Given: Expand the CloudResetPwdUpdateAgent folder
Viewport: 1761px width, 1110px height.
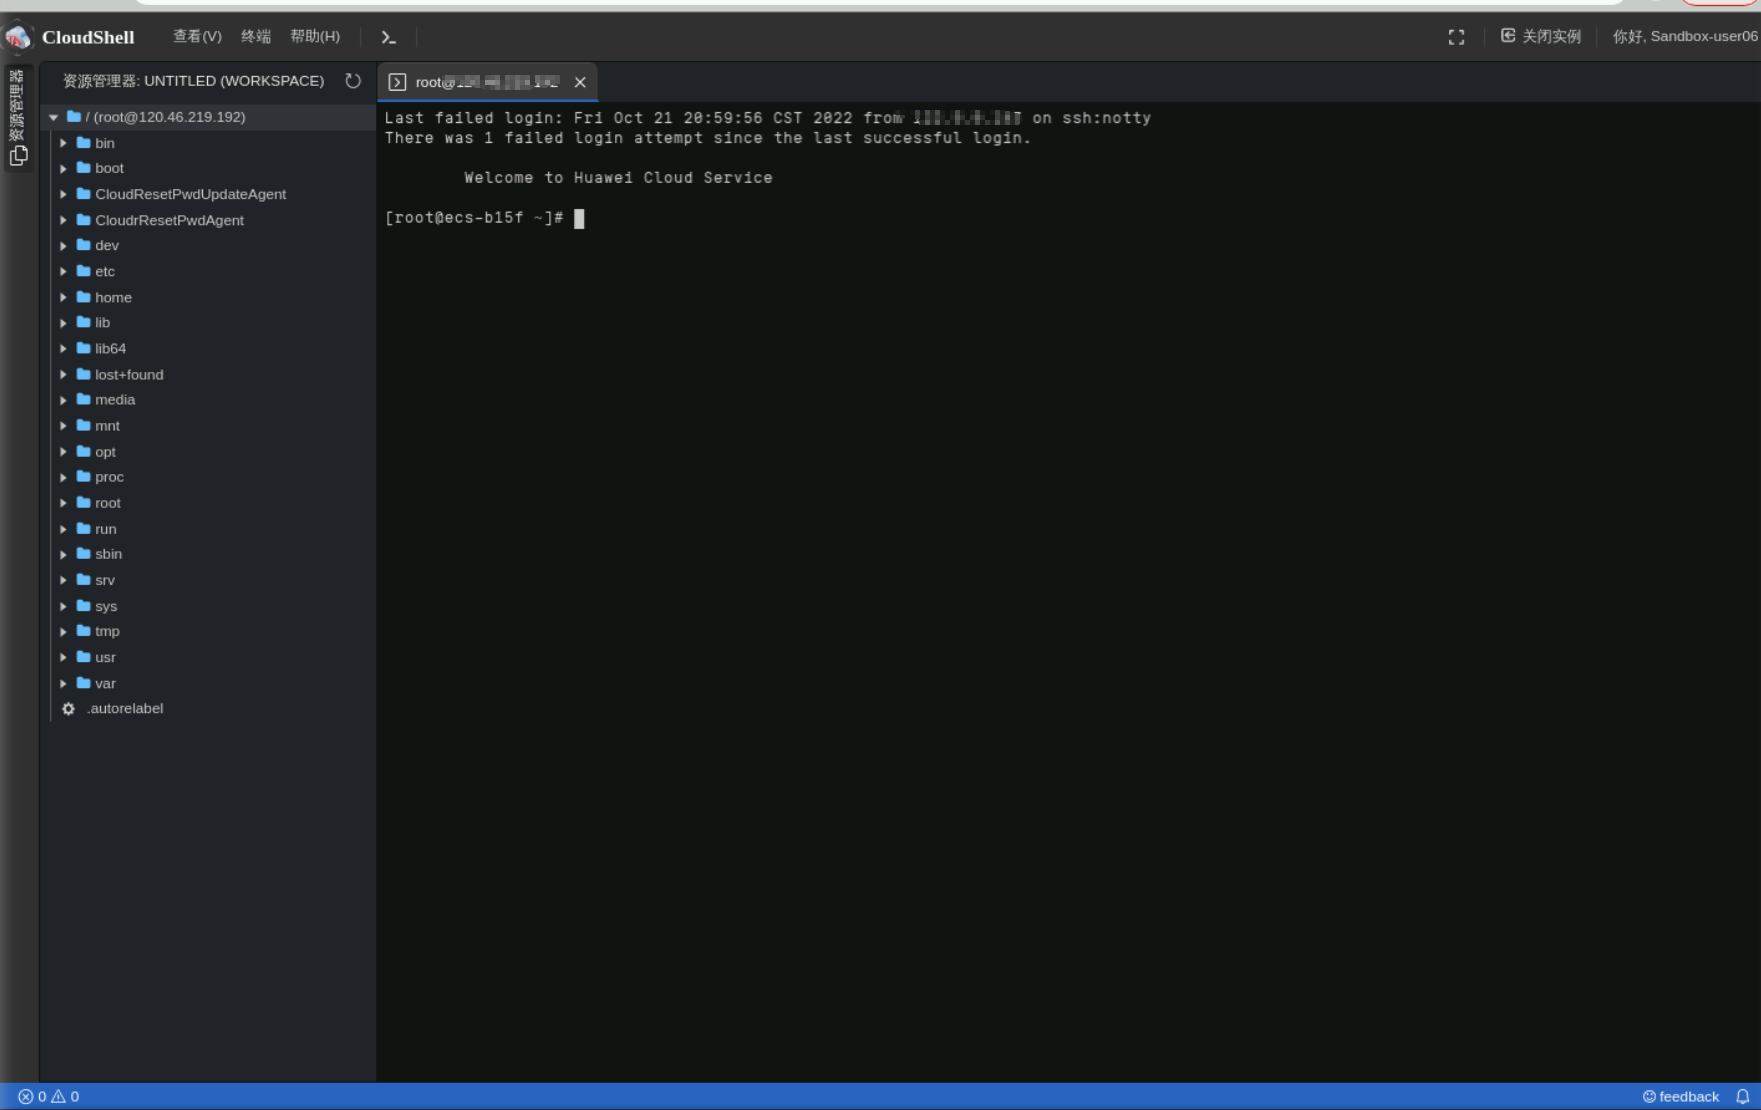Looking at the screenshot, I should (63, 194).
